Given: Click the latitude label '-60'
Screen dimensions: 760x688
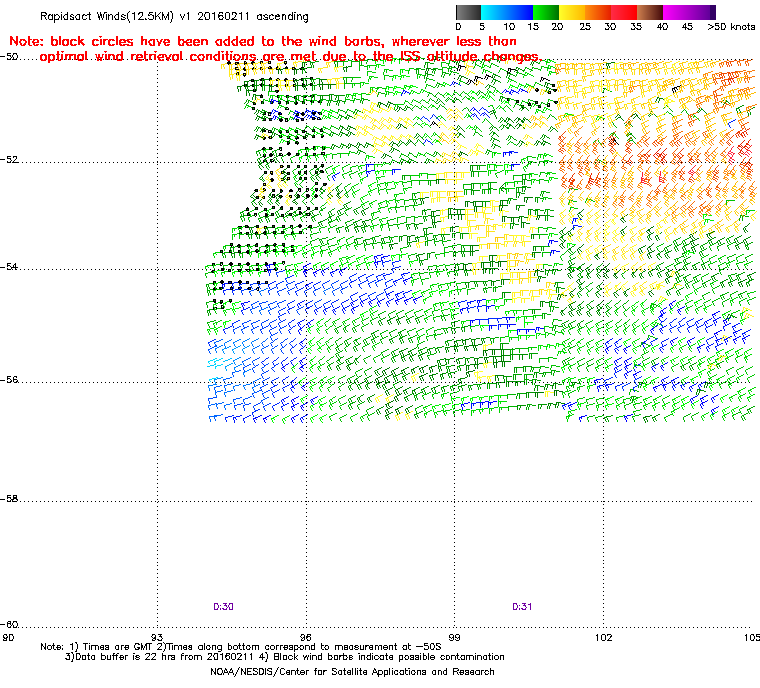Looking at the screenshot, I should [9, 625].
